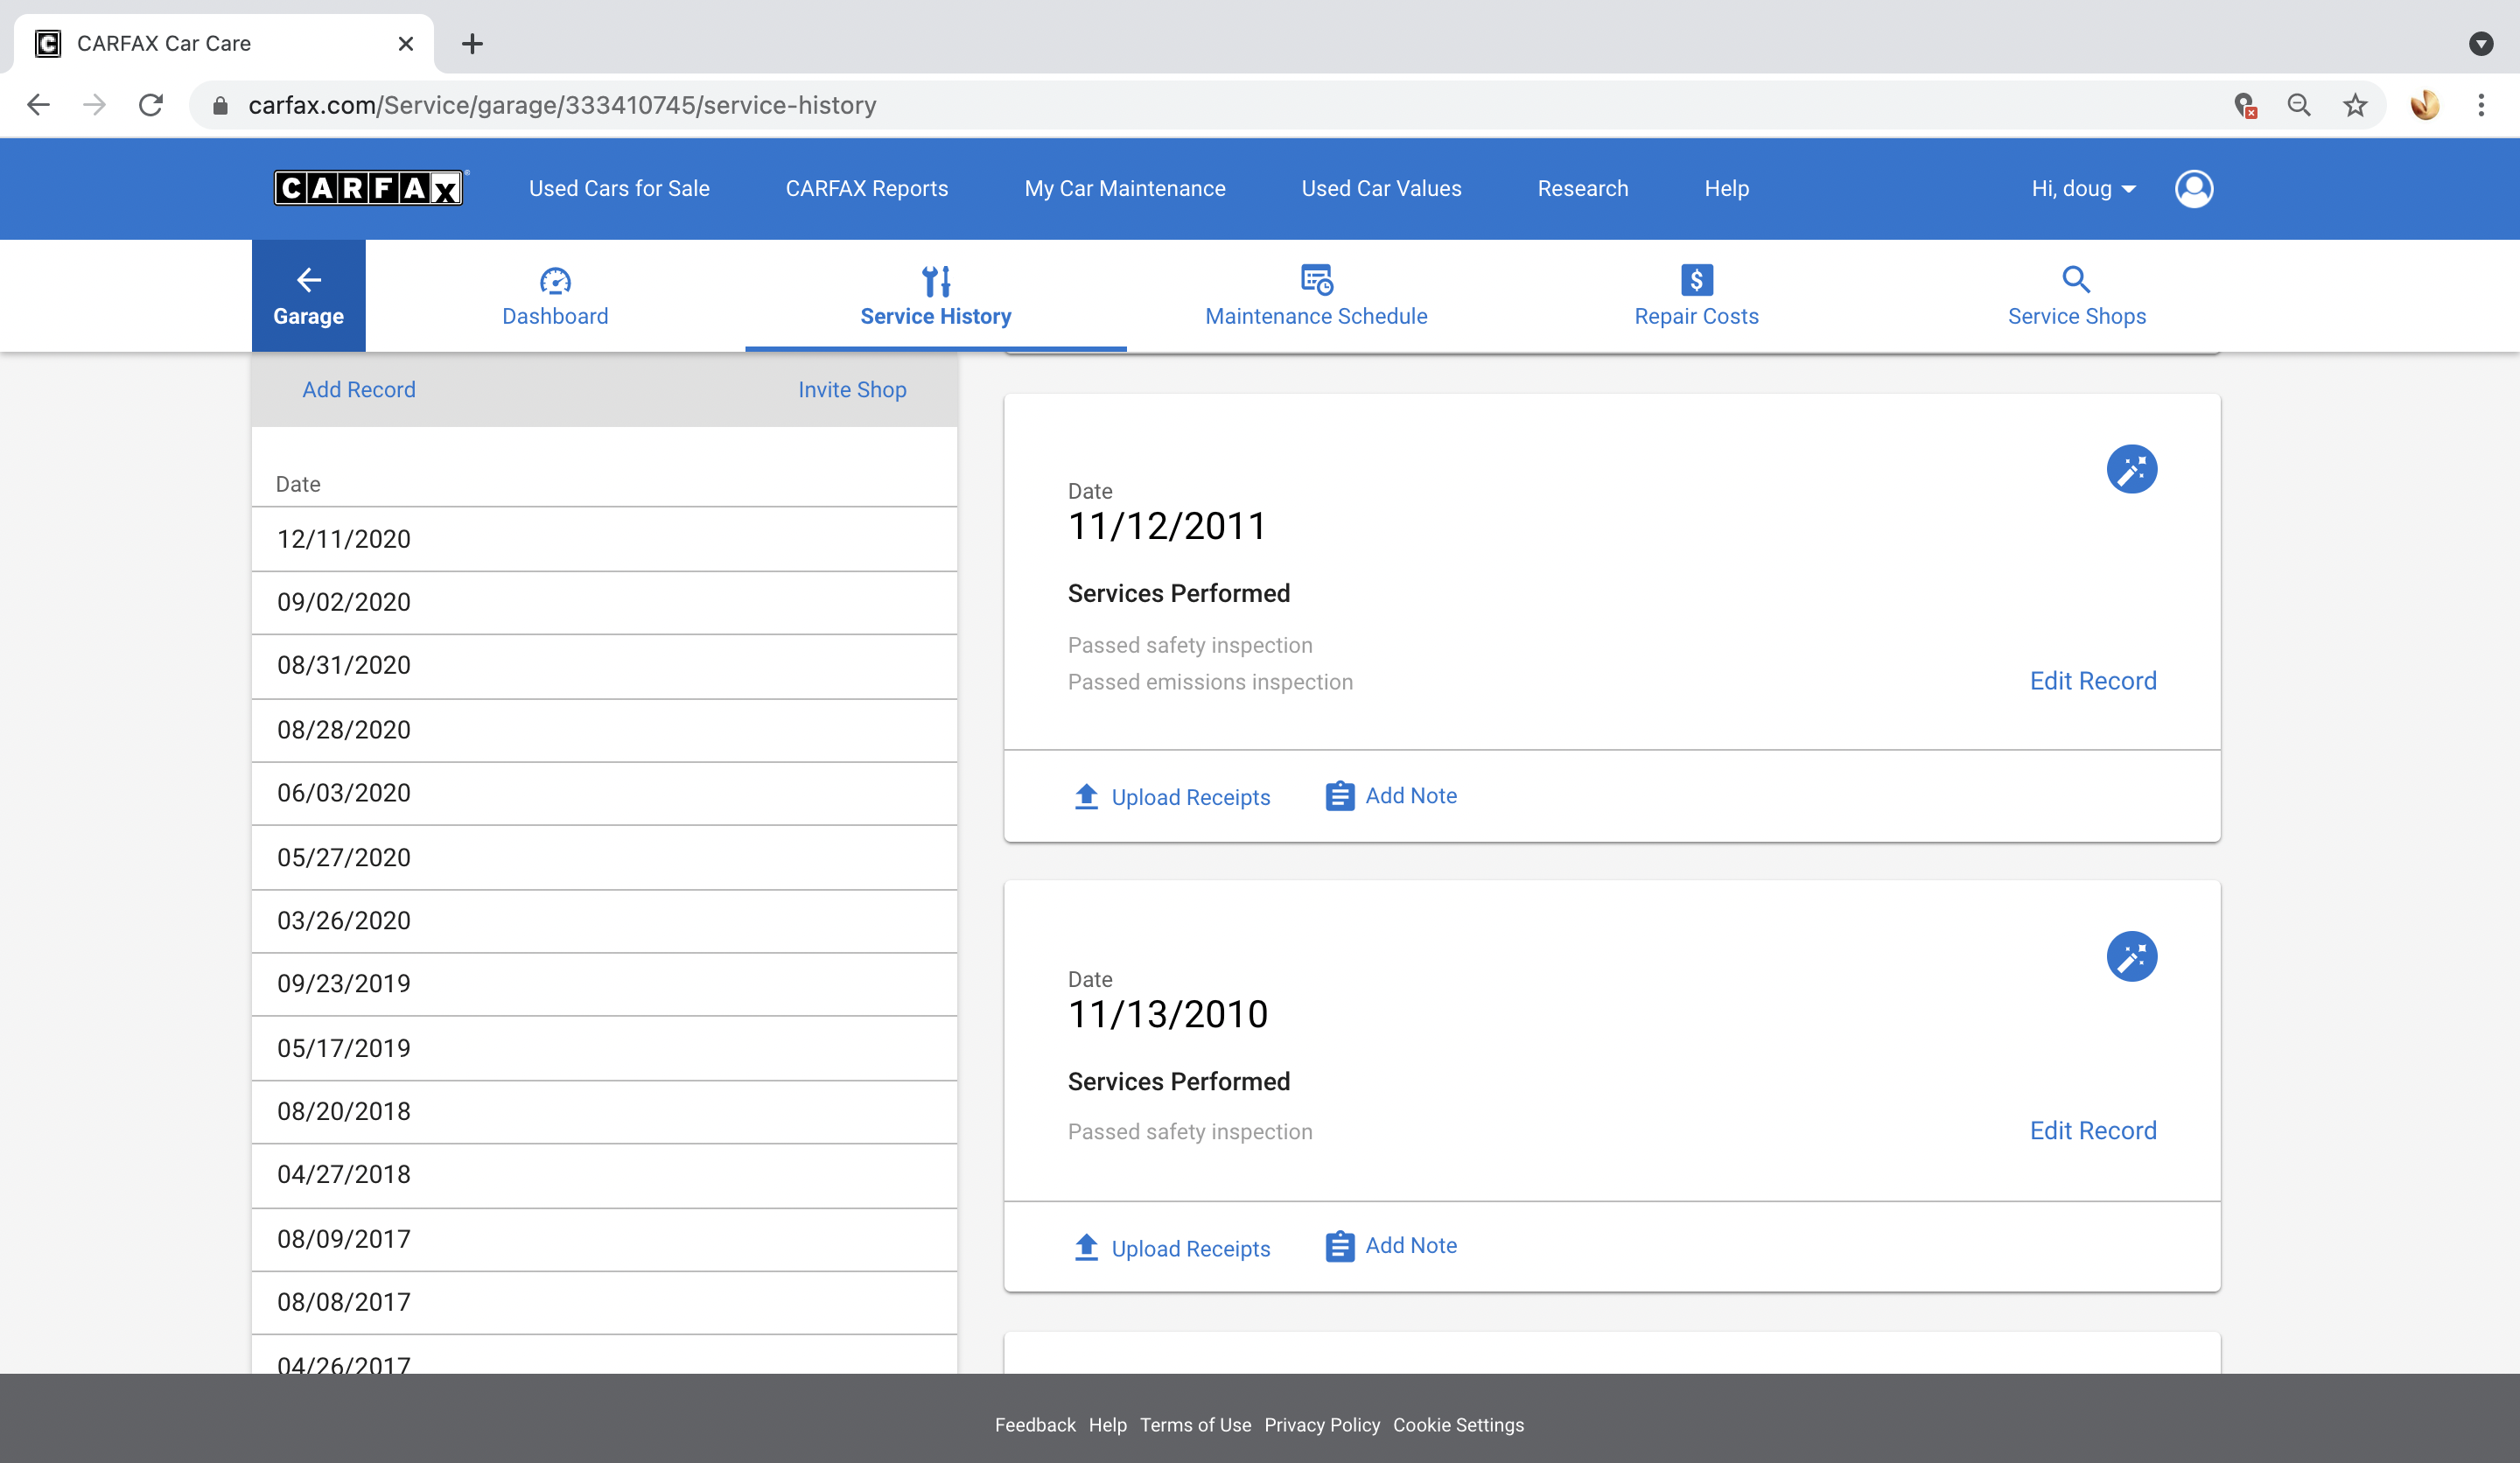This screenshot has width=2520, height=1463.
Task: Go back in browser history
Action: click(38, 105)
